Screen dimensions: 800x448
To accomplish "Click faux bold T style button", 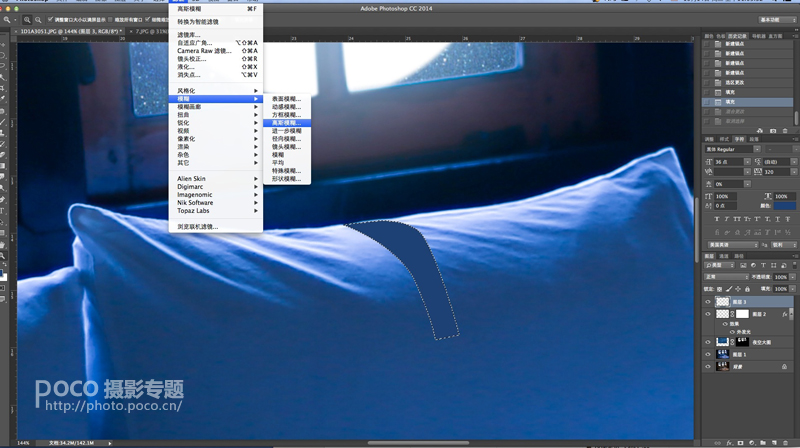I will [x=716, y=219].
